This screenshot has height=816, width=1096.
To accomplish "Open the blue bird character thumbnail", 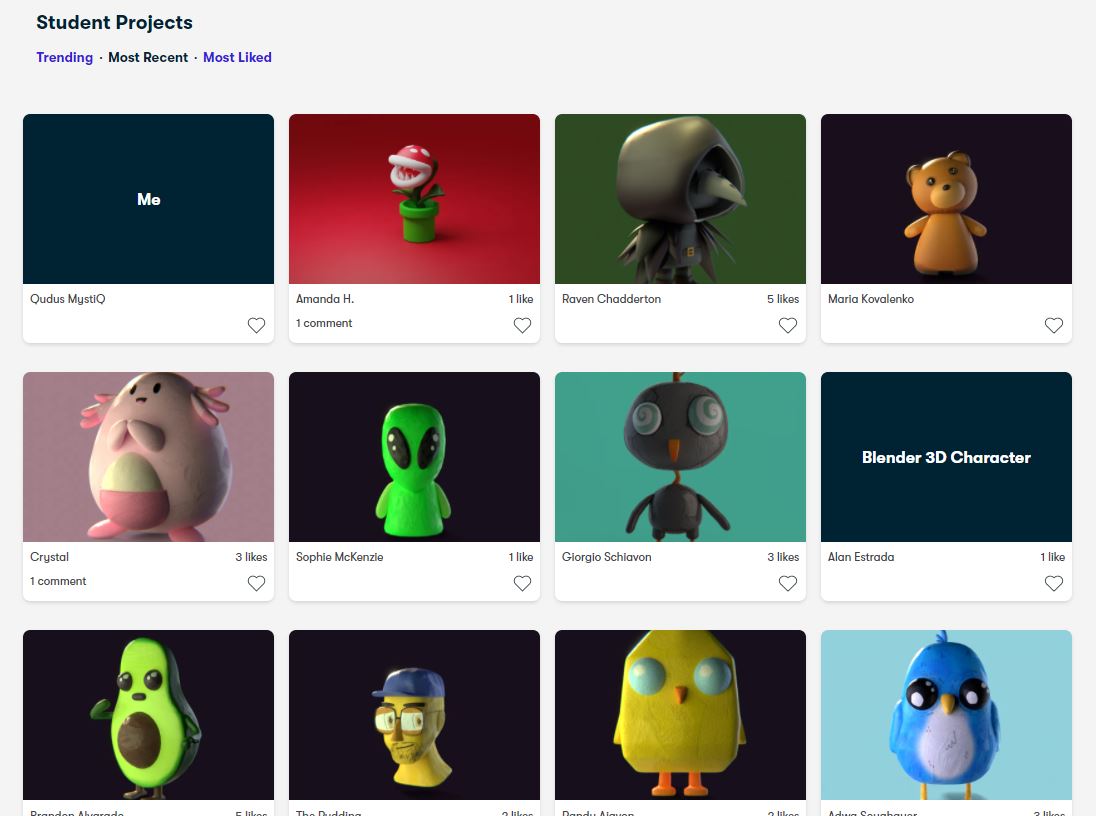I will click(x=946, y=715).
